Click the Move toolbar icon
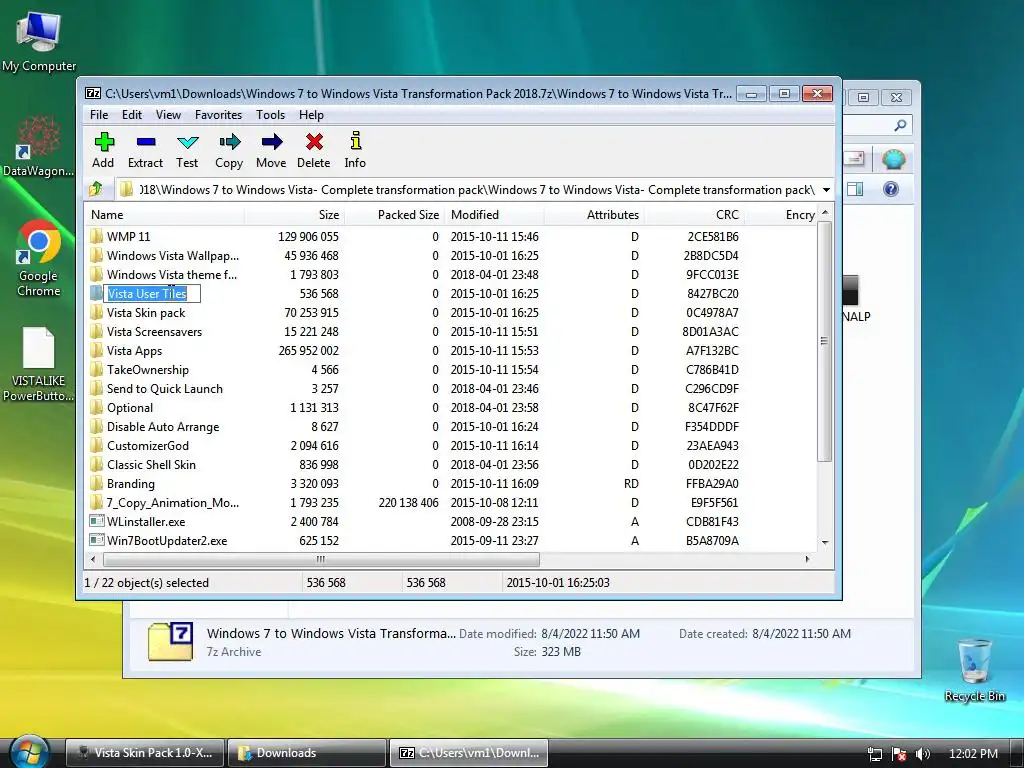Image resolution: width=1024 pixels, height=768 pixels. [x=272, y=142]
